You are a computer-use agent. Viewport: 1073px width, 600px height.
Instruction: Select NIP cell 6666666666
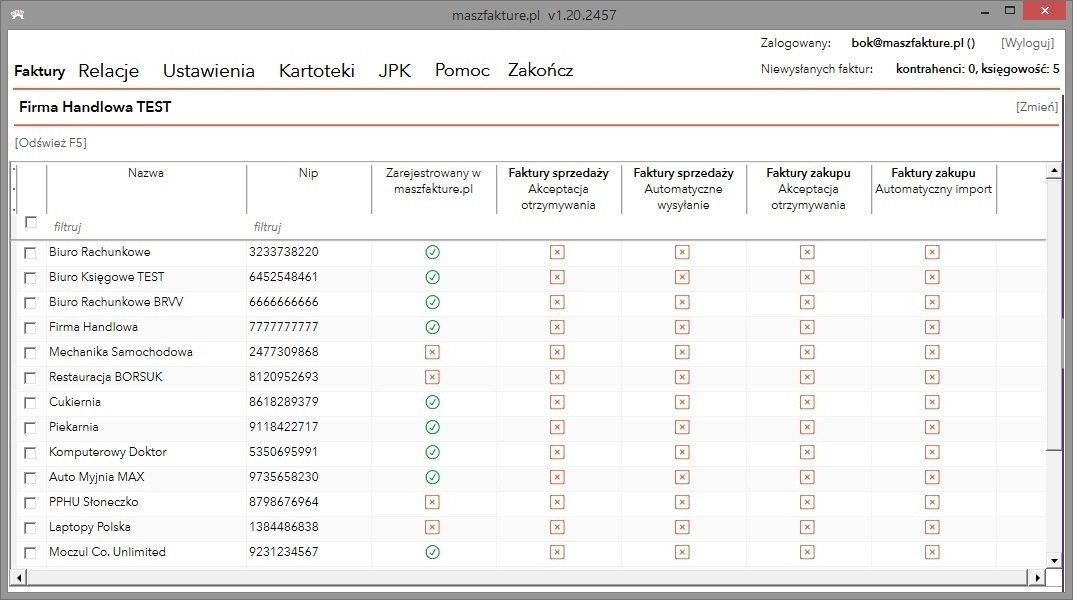(309, 302)
